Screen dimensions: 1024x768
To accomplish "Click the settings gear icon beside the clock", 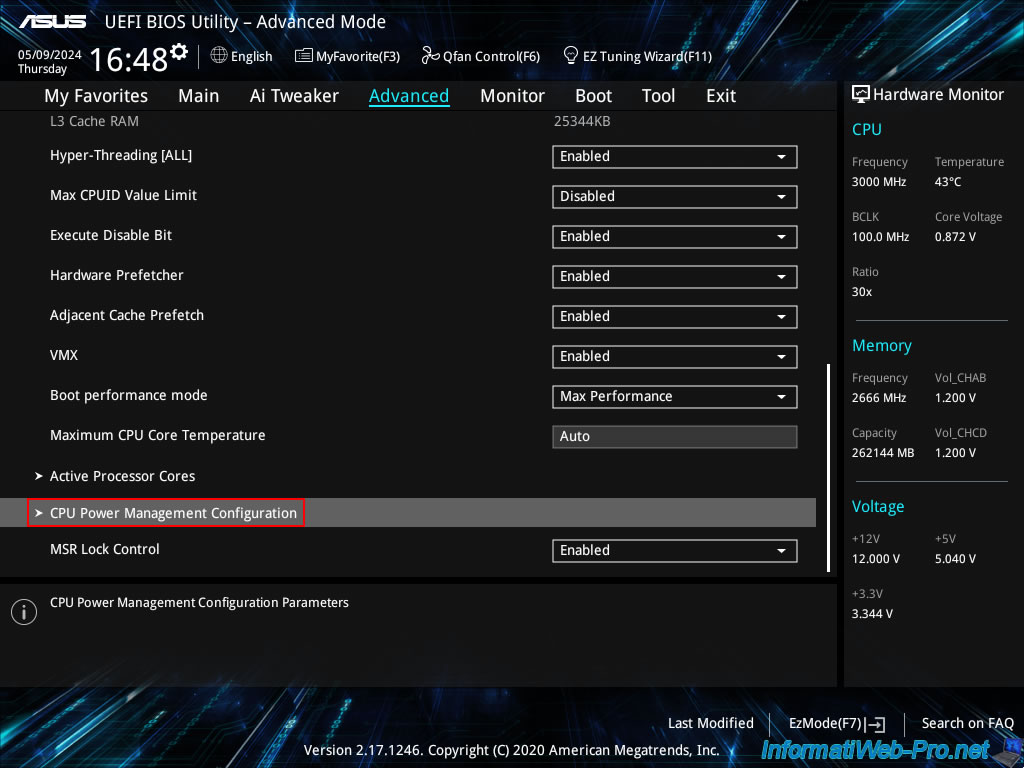I will [x=179, y=51].
